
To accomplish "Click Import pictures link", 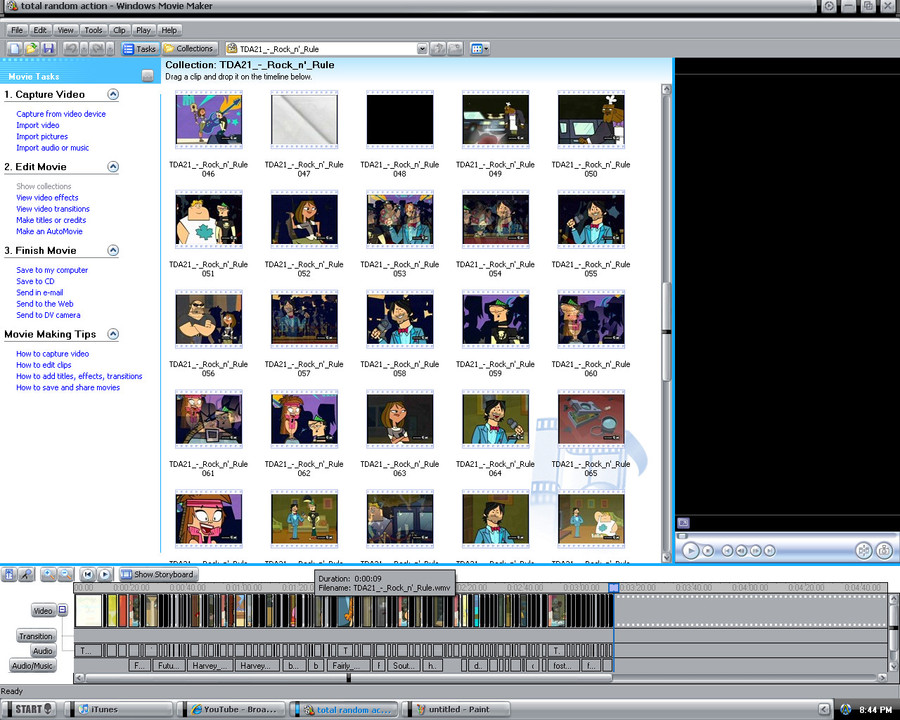I will pos(42,137).
